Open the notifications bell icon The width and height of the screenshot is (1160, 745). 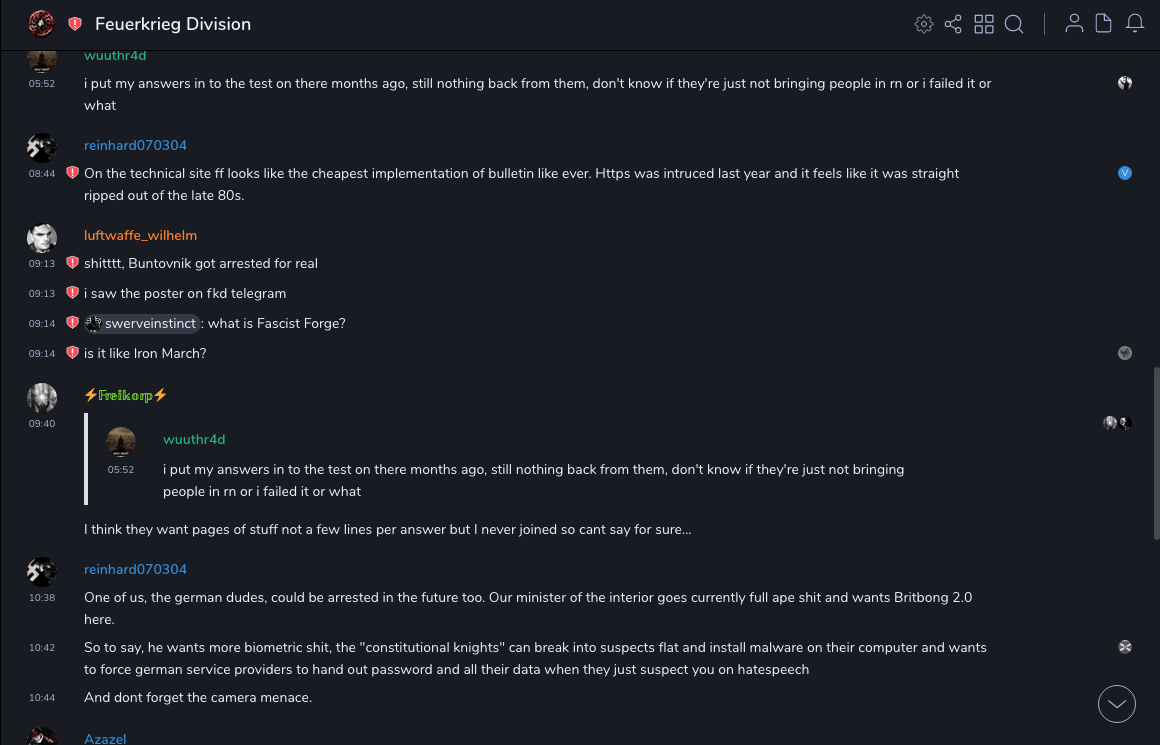[x=1135, y=24]
